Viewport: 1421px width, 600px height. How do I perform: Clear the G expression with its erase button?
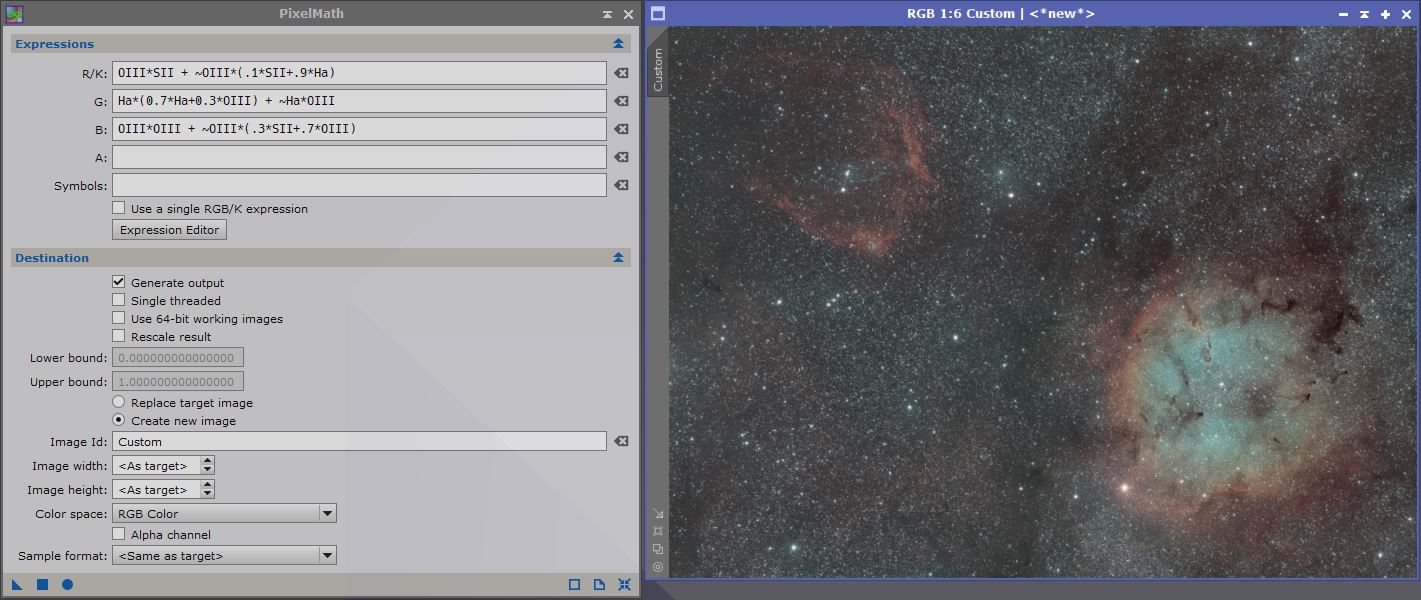(x=620, y=100)
